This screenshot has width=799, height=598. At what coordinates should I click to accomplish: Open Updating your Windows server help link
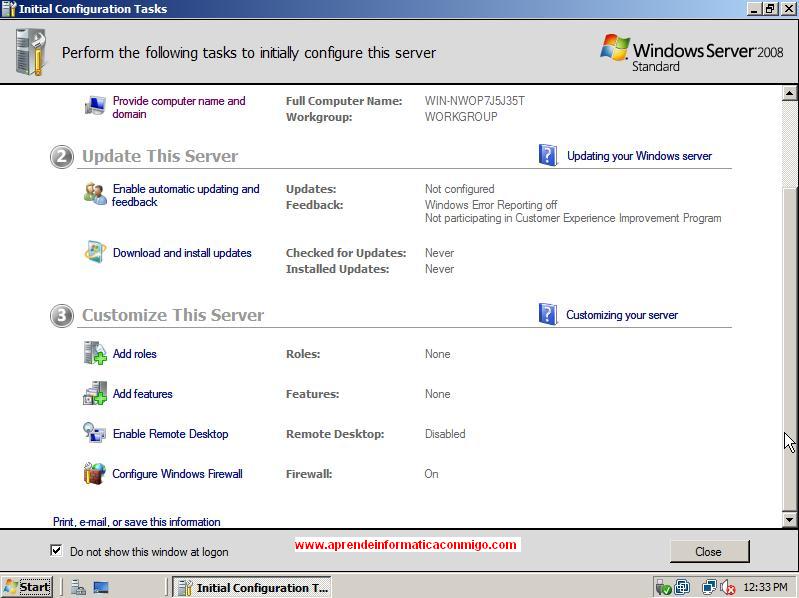[640, 156]
